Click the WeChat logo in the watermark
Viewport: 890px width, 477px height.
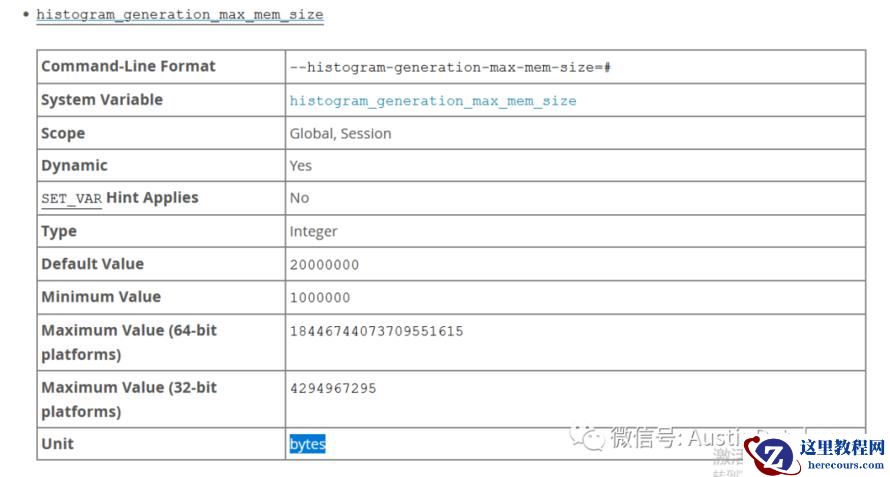click(x=587, y=436)
